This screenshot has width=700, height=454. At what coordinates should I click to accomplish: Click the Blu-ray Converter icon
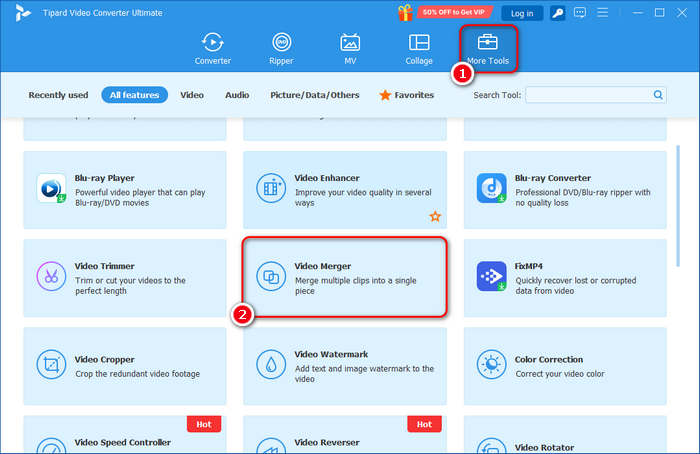pos(491,188)
